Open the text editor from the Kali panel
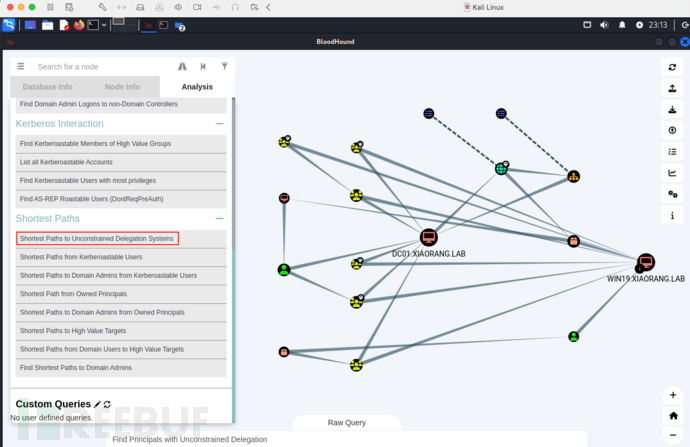This screenshot has width=690, height=447. click(64, 25)
